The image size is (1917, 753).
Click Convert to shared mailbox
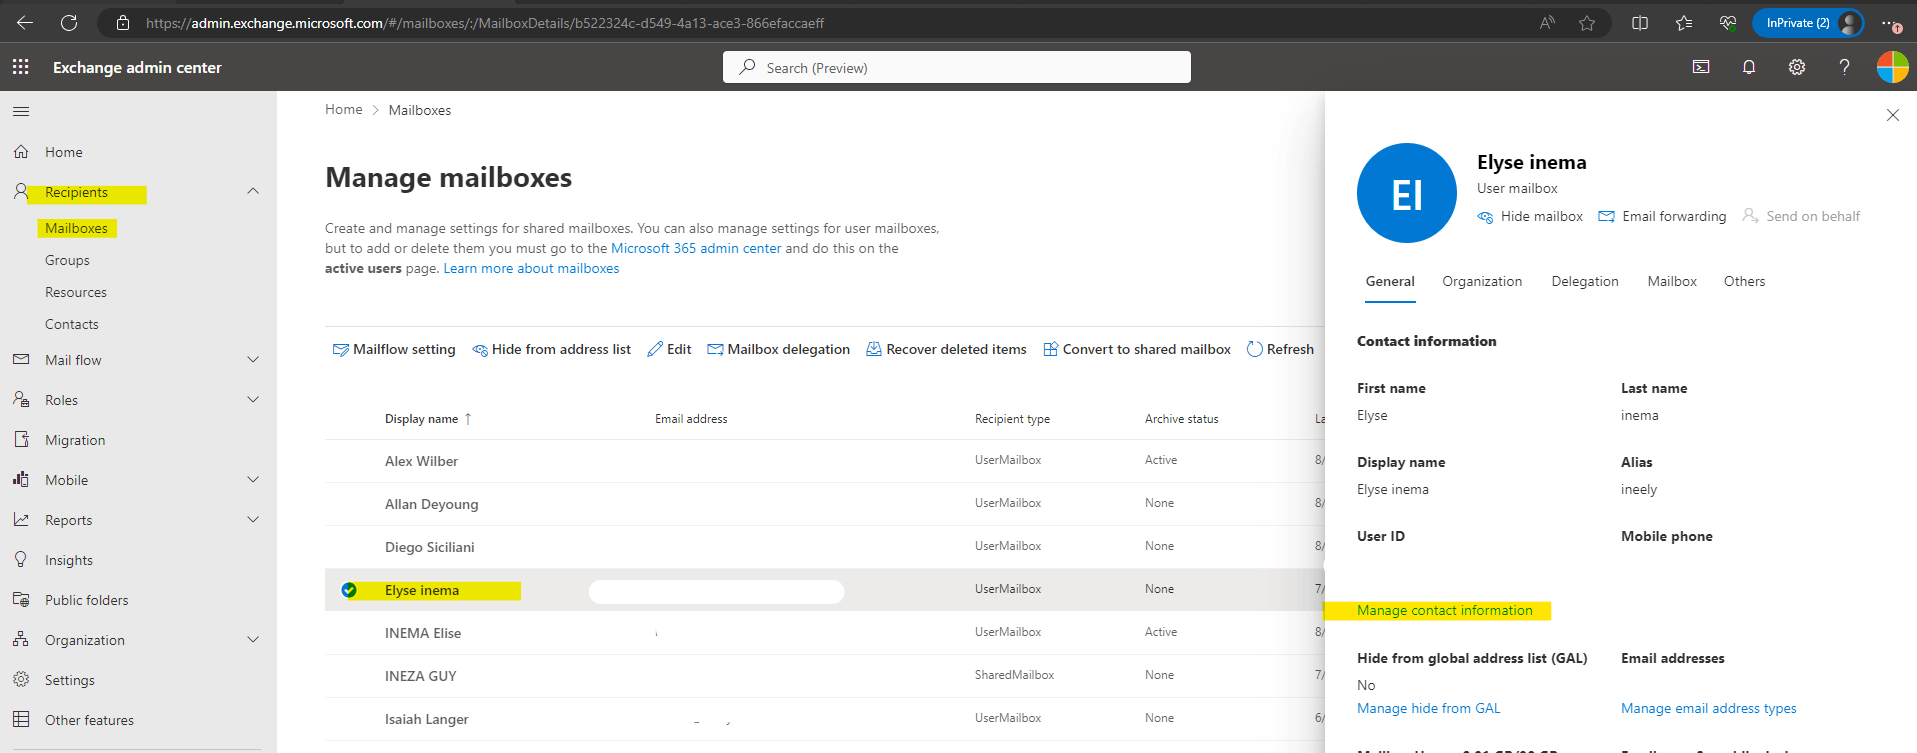1137,349
